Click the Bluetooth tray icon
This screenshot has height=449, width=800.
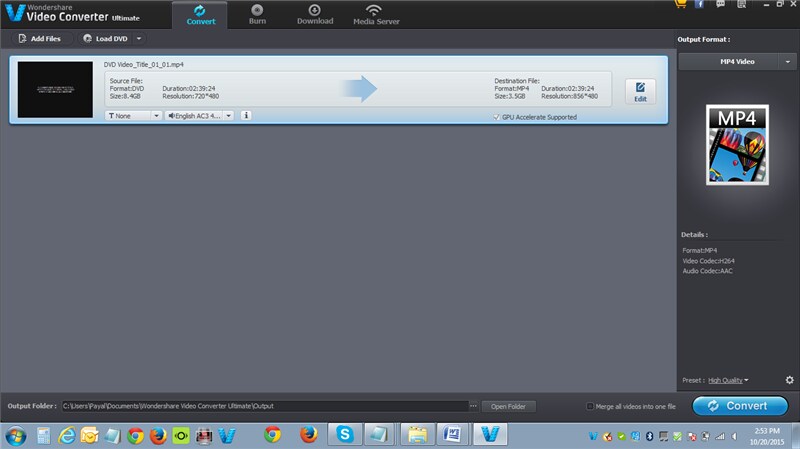click(649, 436)
